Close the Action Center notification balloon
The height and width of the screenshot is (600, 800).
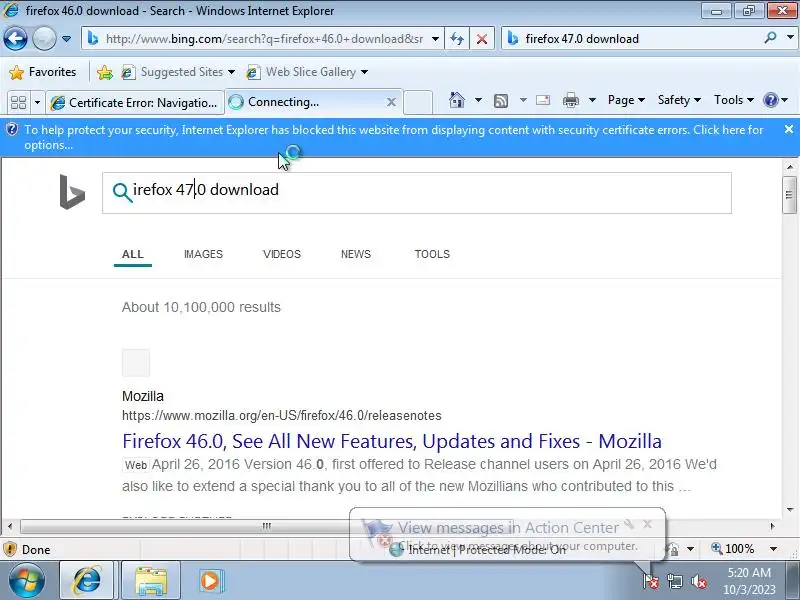point(647,523)
